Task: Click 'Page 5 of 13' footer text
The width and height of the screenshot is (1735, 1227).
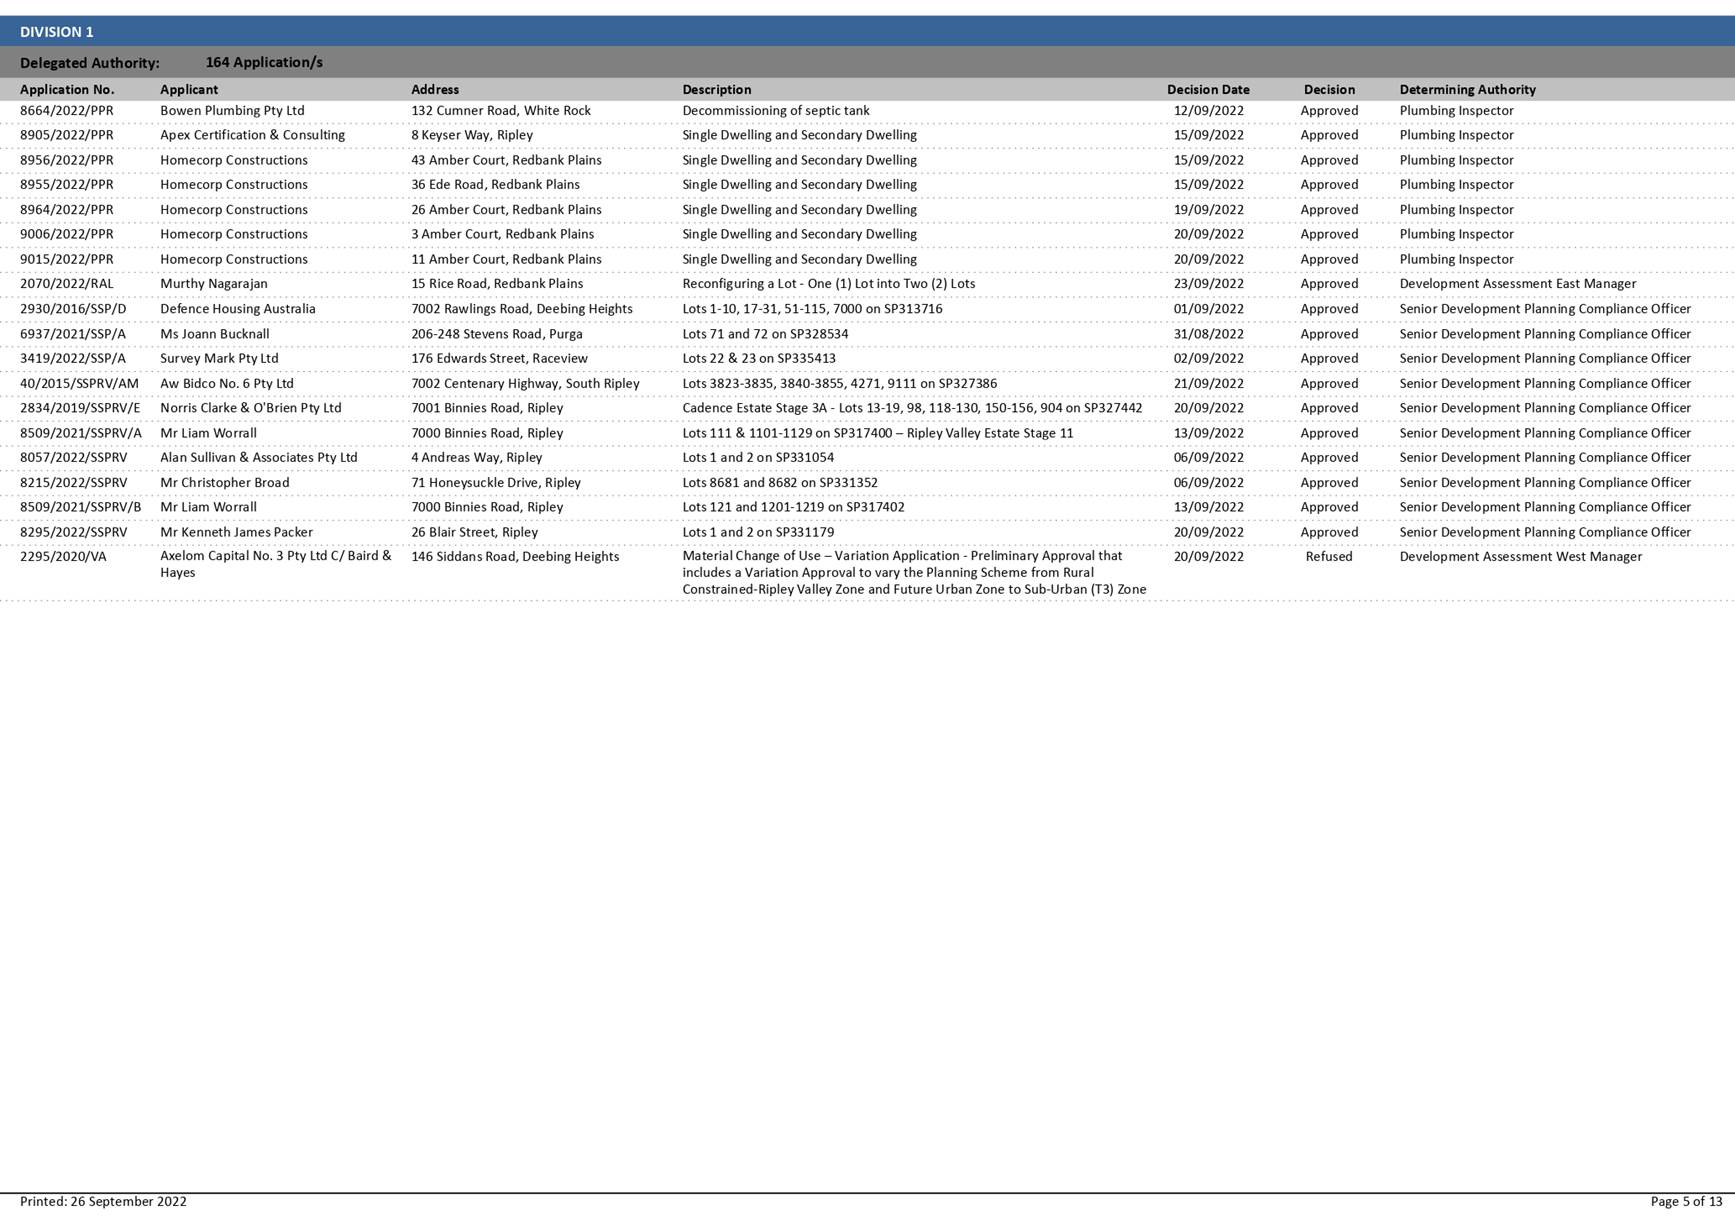Action: click(1686, 1201)
